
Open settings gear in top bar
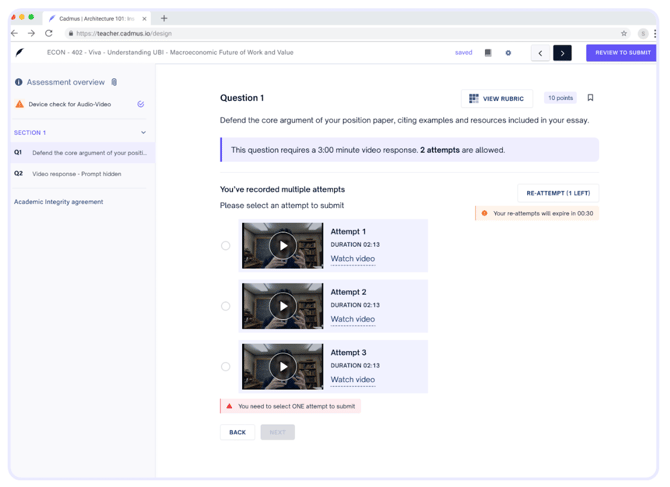point(508,53)
